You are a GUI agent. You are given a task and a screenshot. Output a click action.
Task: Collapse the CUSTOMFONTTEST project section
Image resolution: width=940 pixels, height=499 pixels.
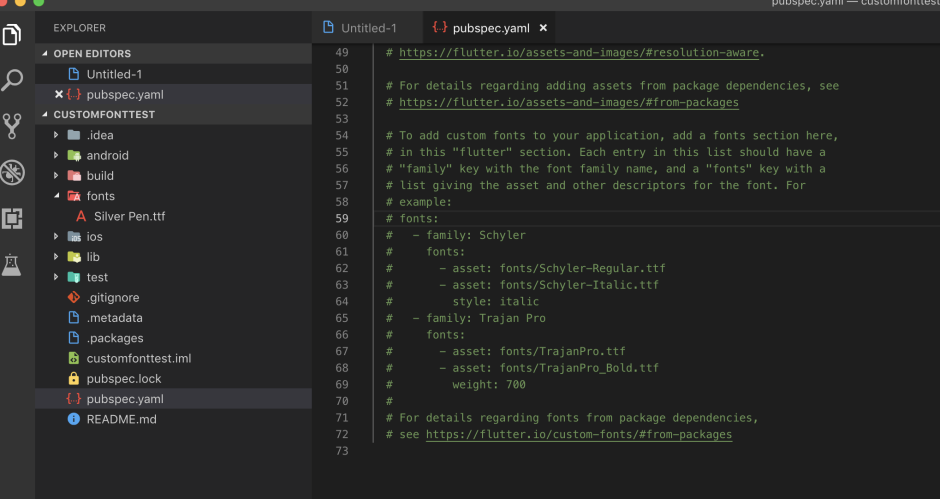point(45,114)
